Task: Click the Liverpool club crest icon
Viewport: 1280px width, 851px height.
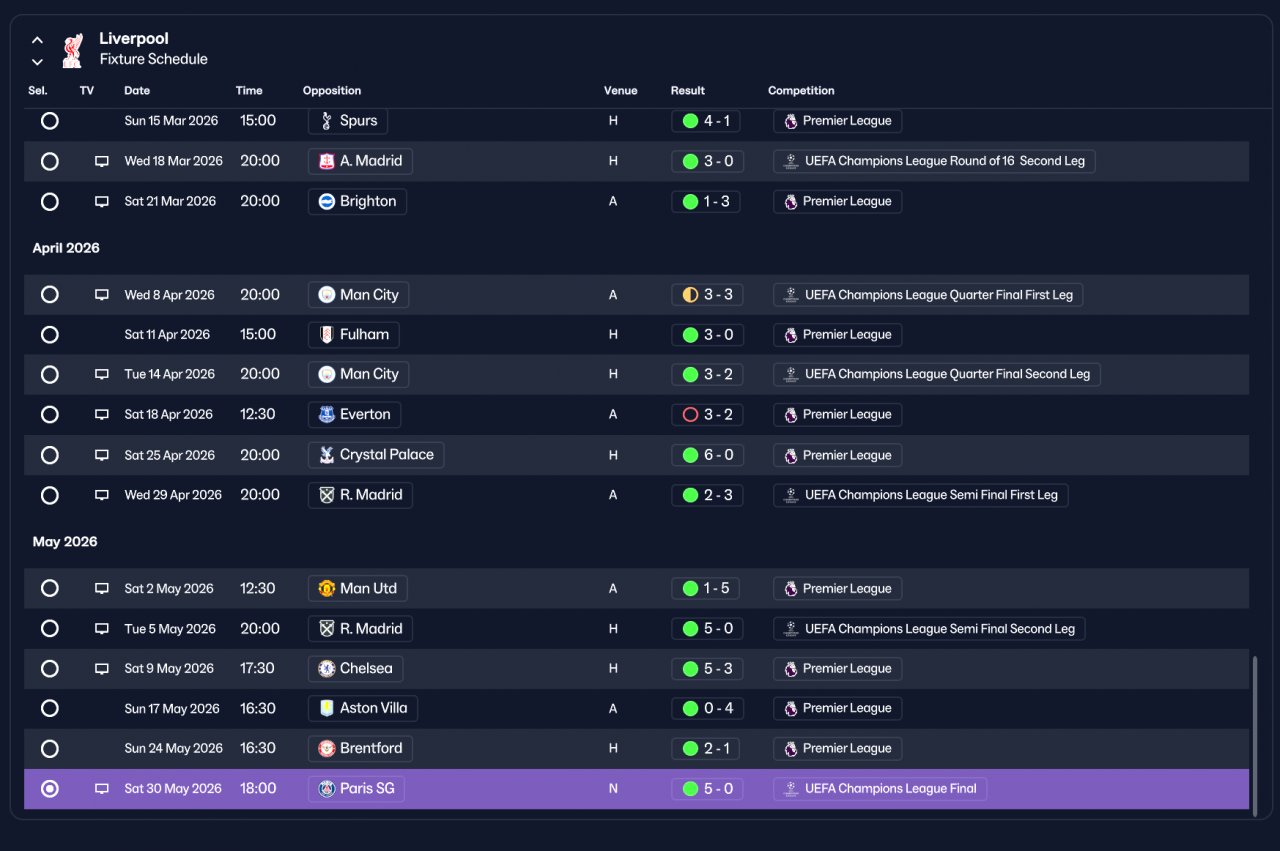Action: (72, 50)
